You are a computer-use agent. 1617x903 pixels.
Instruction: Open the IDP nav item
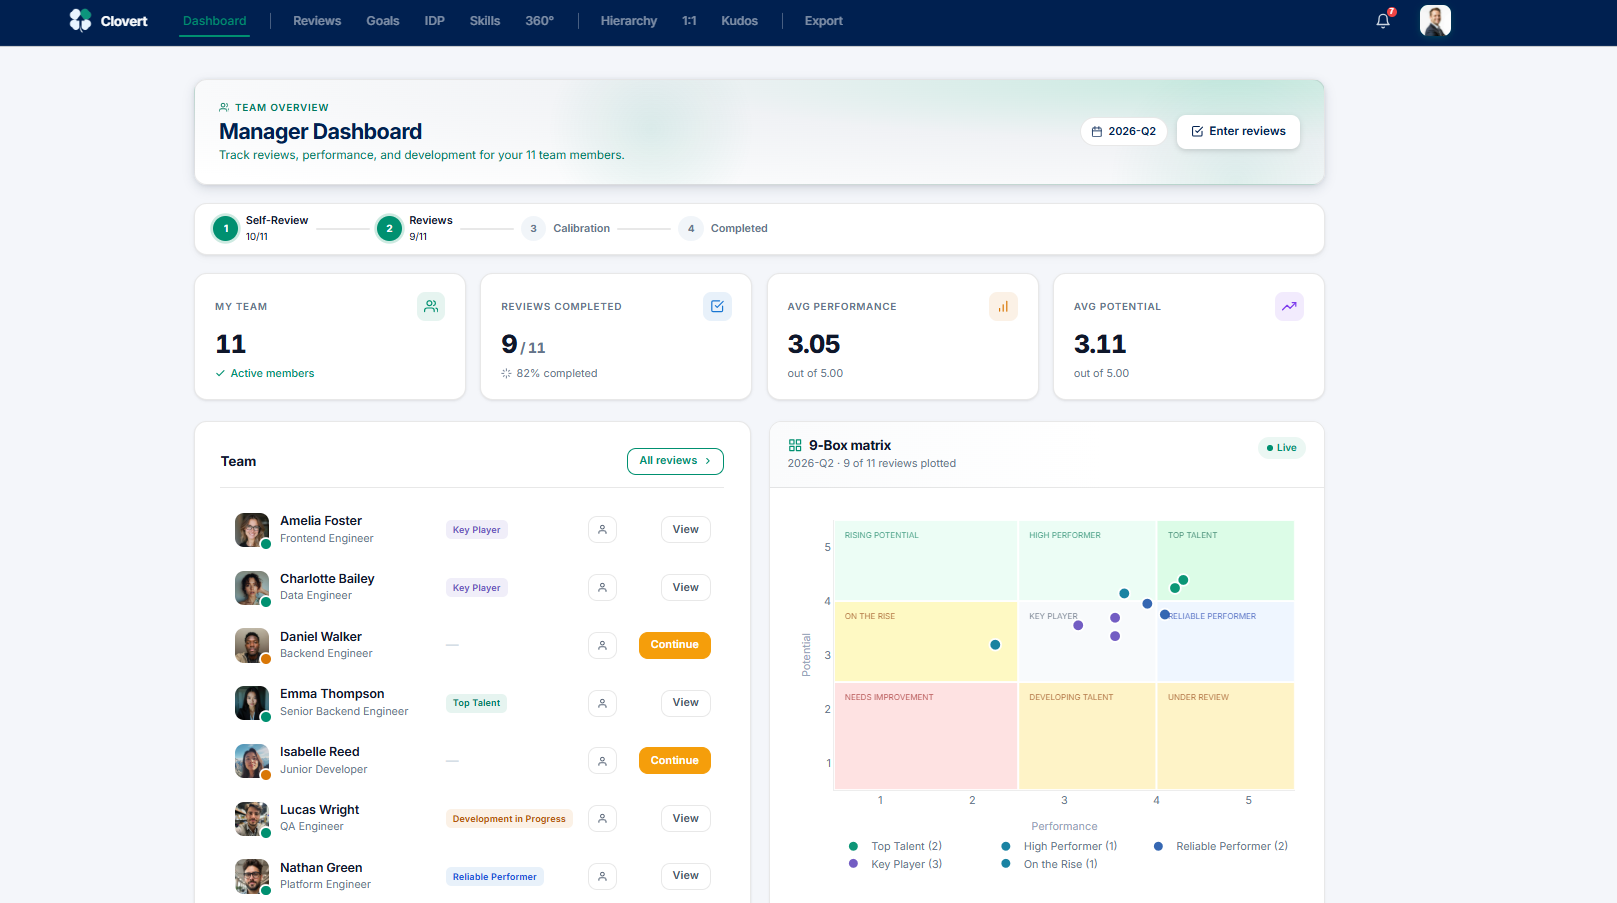click(x=434, y=21)
